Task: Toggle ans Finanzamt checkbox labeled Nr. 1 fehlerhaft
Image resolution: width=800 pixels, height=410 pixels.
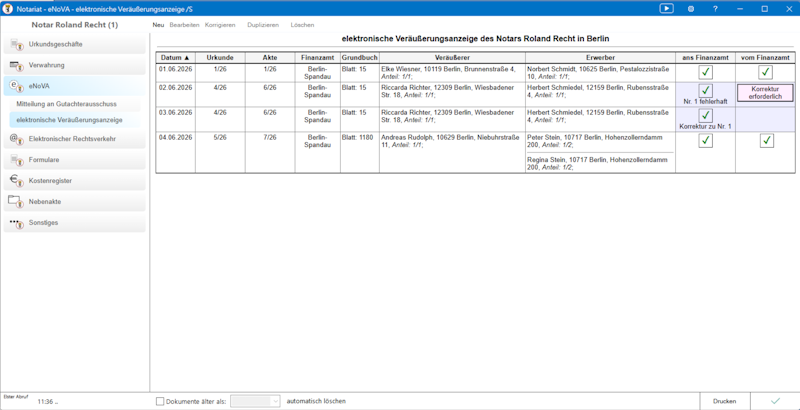Action: point(706,91)
